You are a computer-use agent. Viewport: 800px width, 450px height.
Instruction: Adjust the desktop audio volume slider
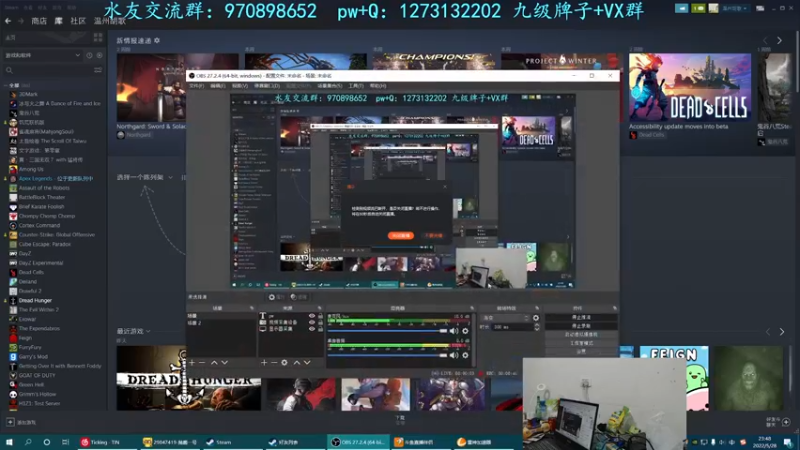(387, 355)
